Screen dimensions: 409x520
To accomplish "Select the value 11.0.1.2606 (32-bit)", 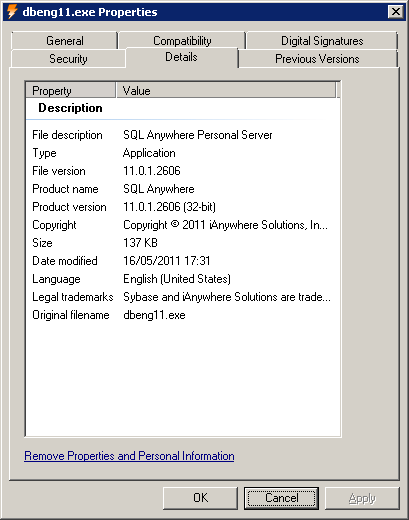I will [169, 207].
